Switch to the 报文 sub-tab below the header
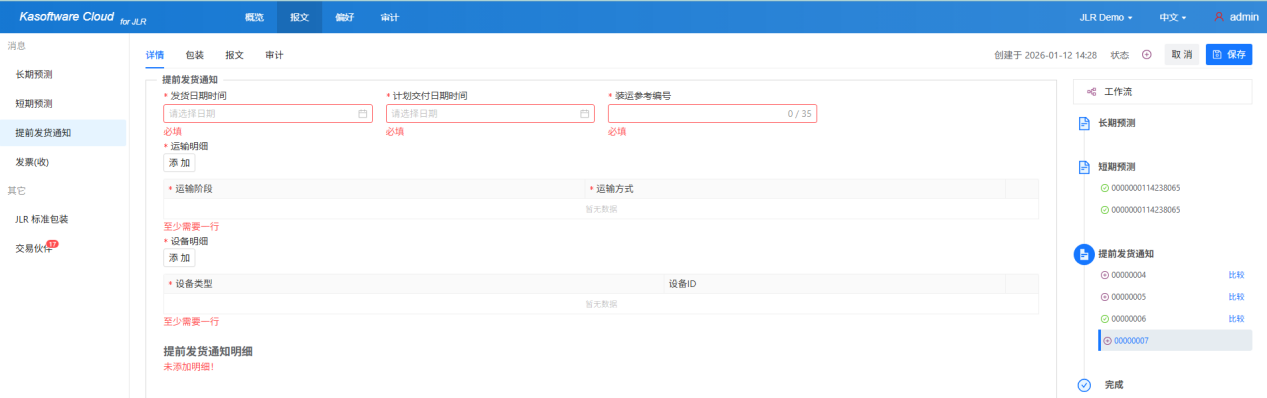The image size is (1267, 398). click(235, 55)
